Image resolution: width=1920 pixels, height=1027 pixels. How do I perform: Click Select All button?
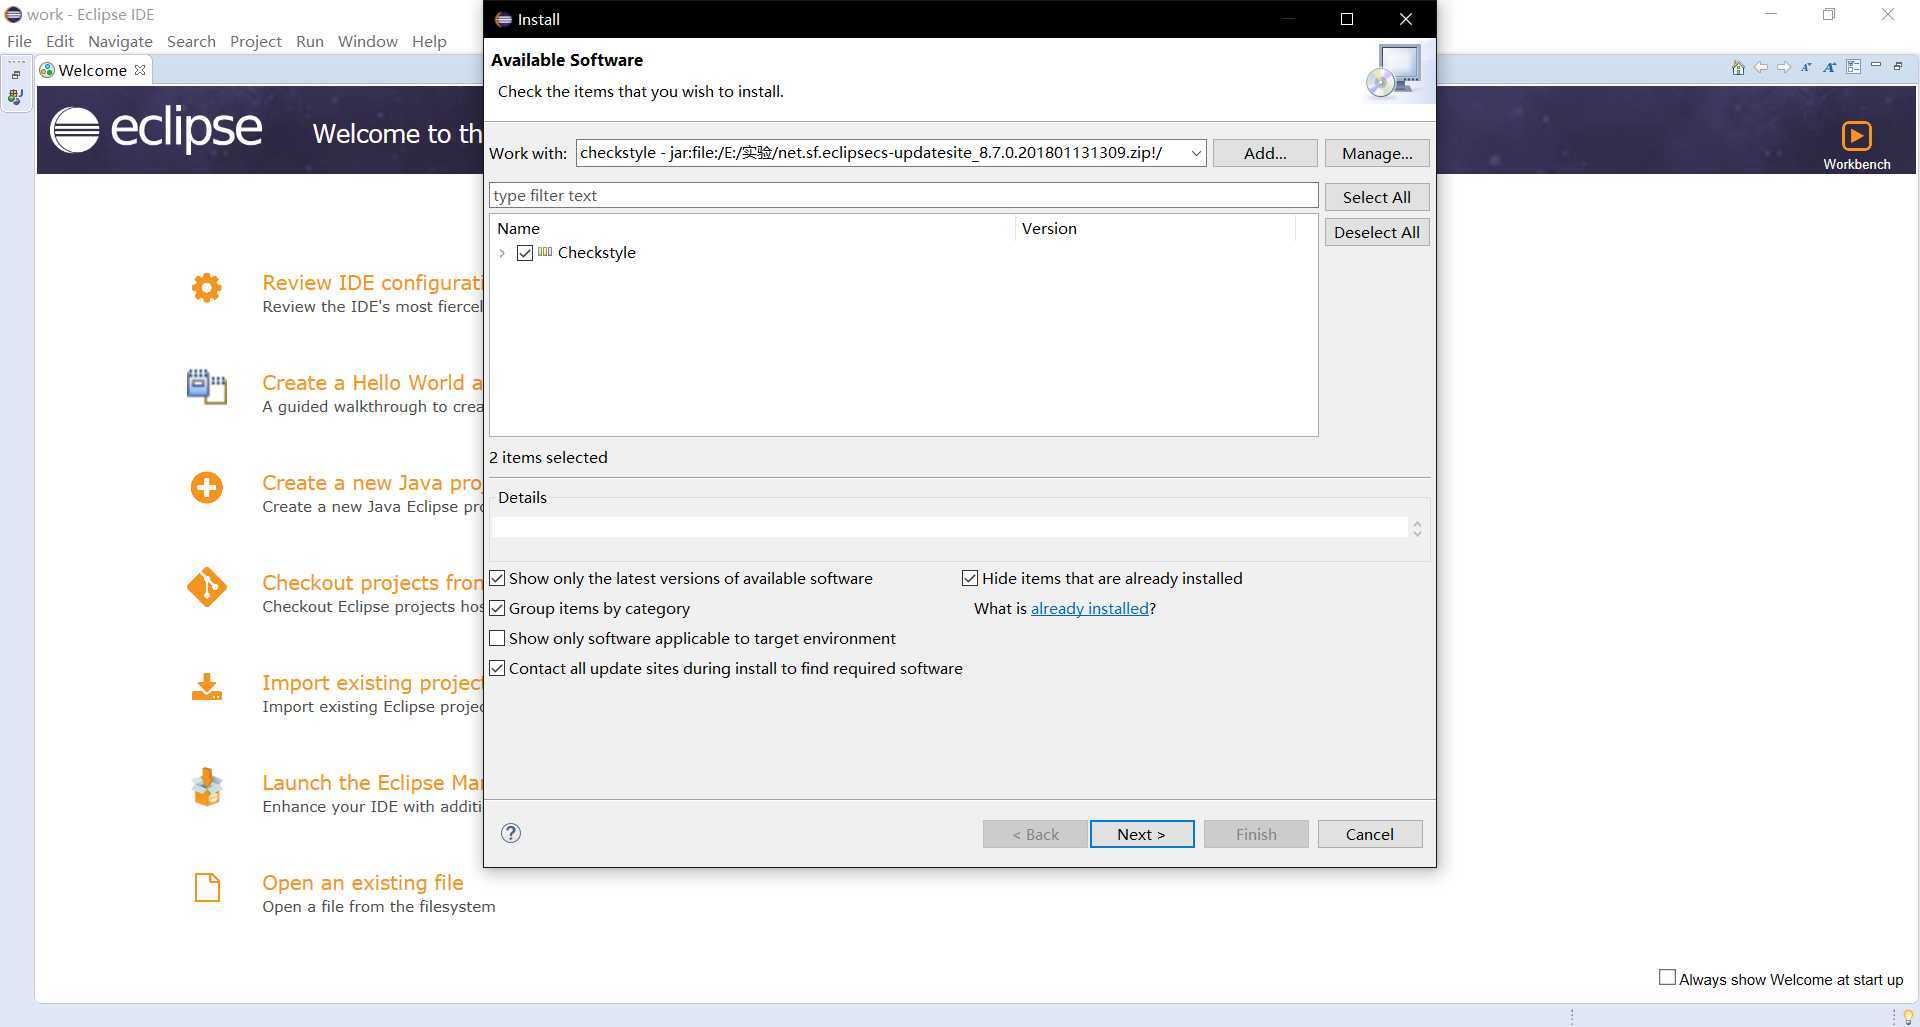1377,197
